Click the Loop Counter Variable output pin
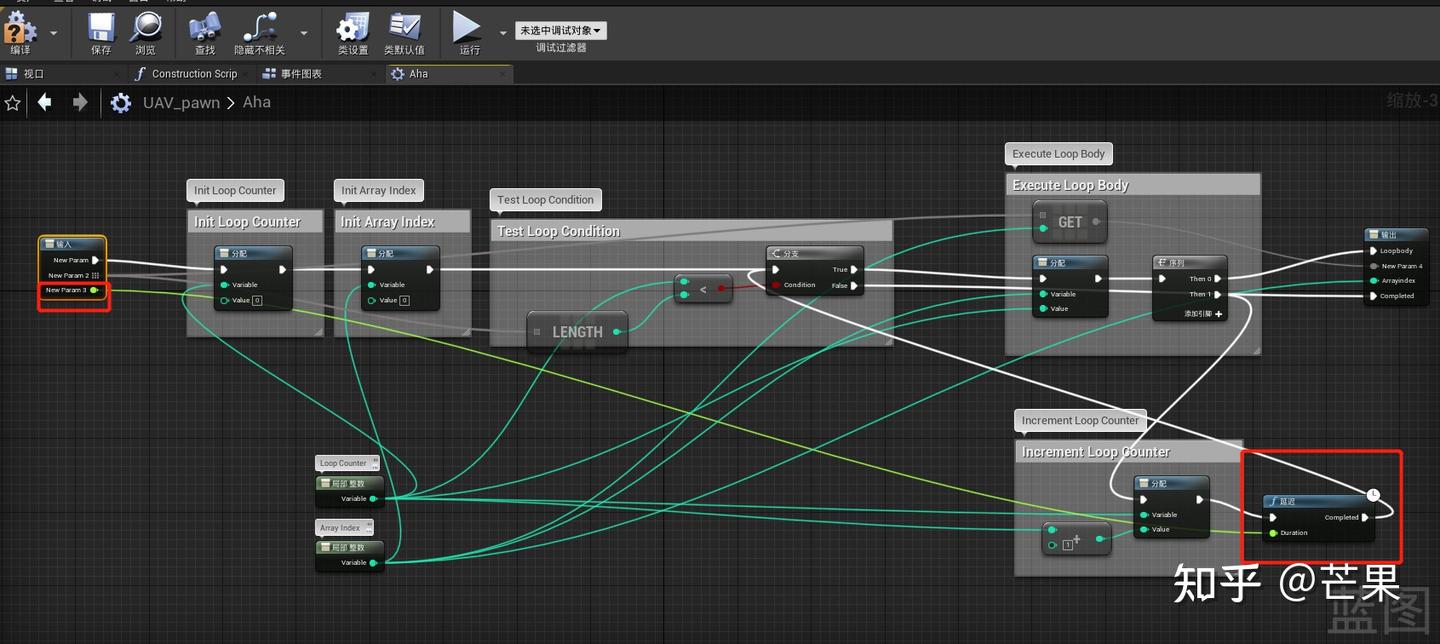1440x644 pixels. click(373, 498)
